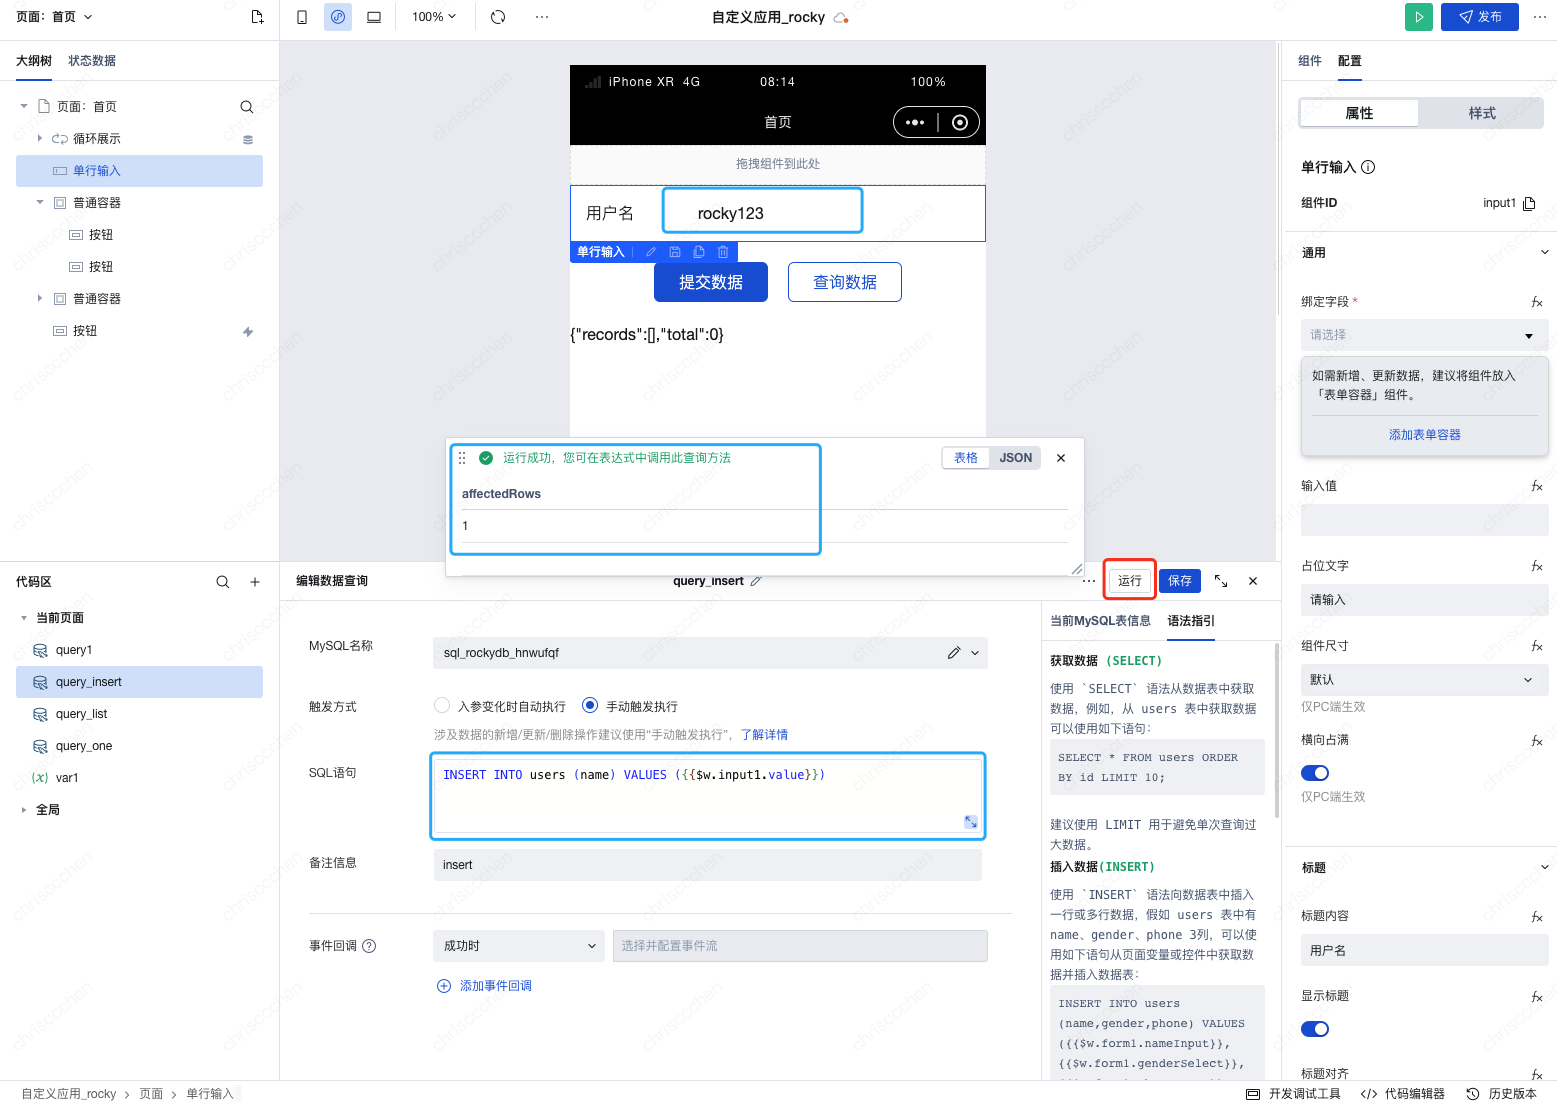Expand the query editor panel to fullscreen

click(x=1221, y=581)
